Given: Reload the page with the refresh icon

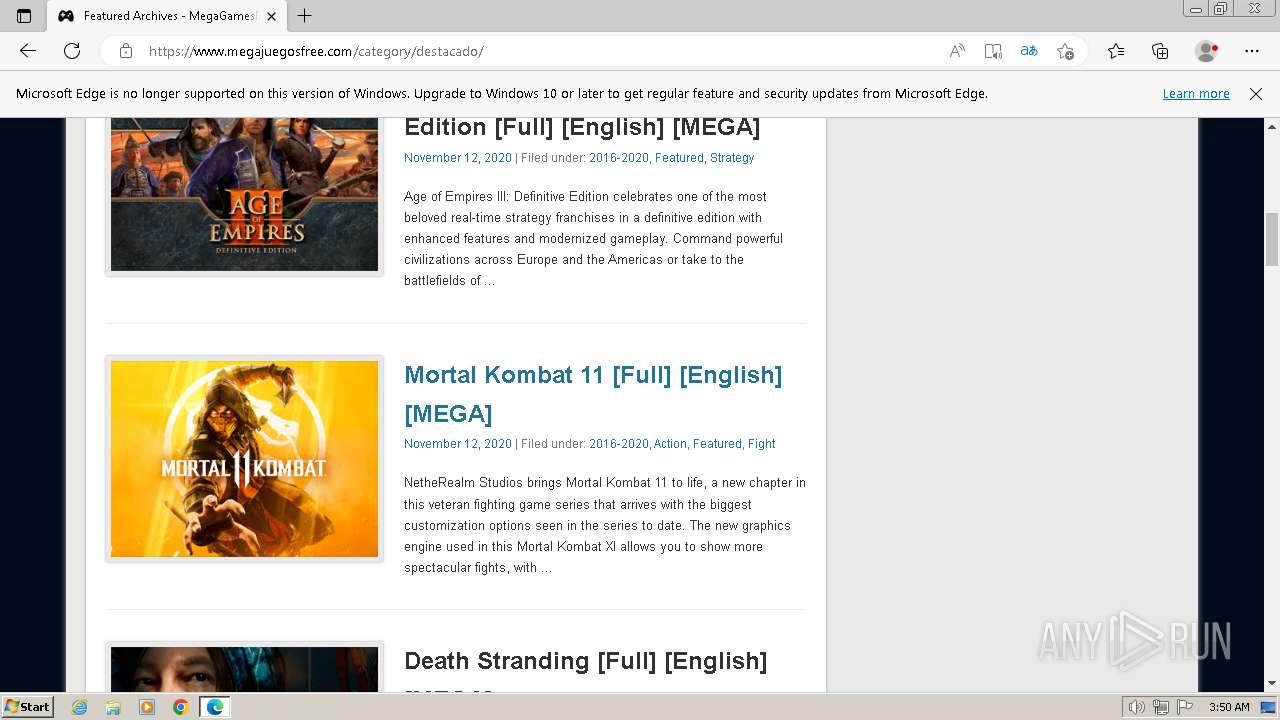Looking at the screenshot, I should pyautogui.click(x=72, y=51).
